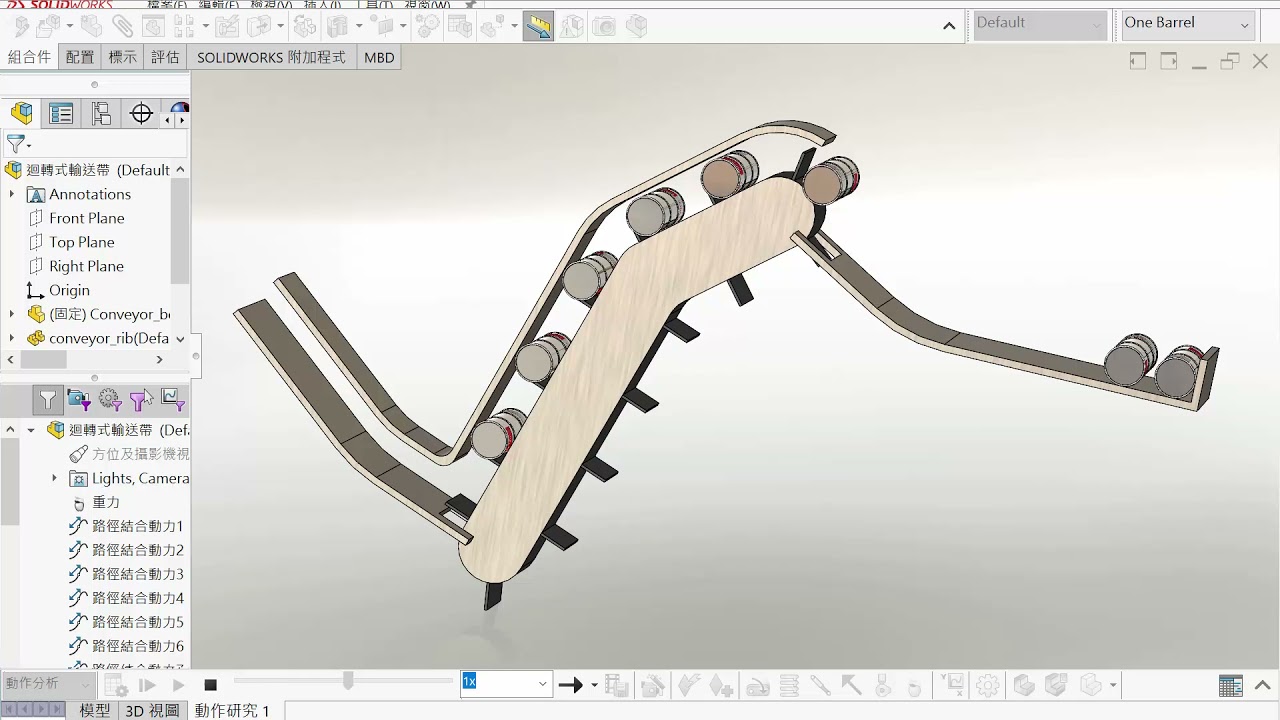Expand Lights, Camera node in motion tree

pos(54,478)
